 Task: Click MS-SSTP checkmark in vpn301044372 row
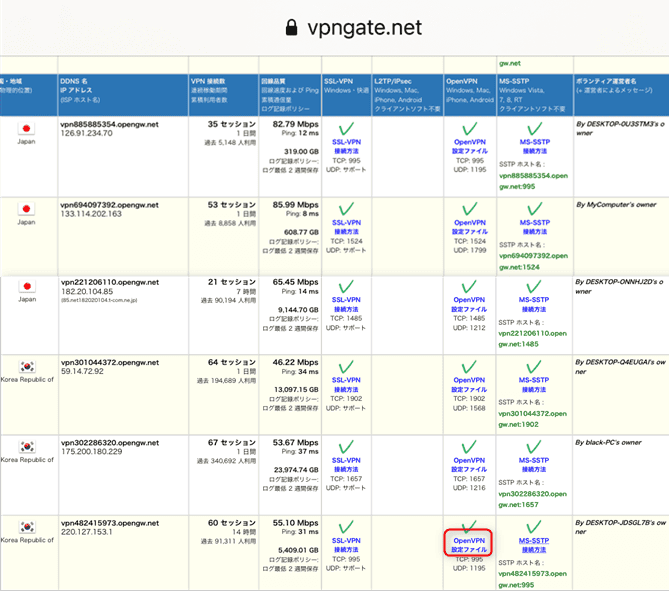click(534, 367)
